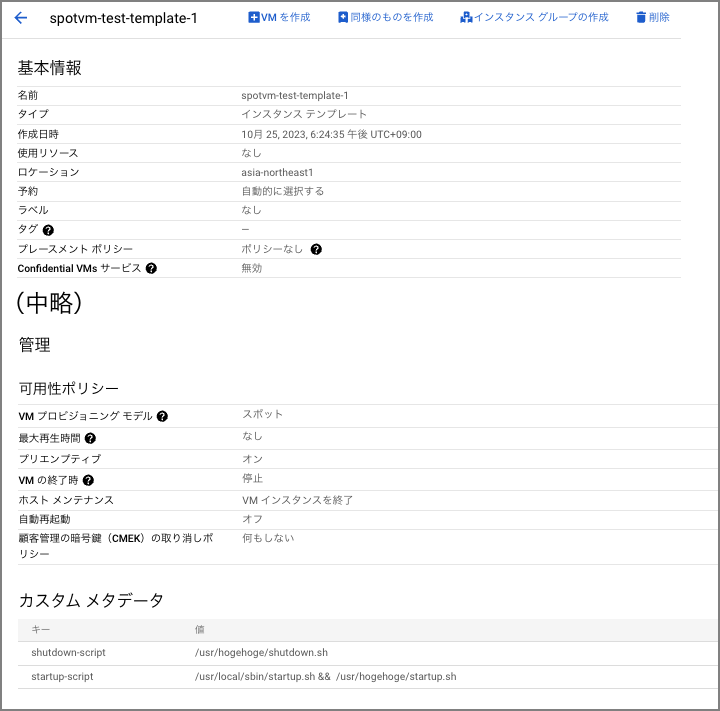Click the trash 削除 icon
This screenshot has height=711, width=720.
coord(641,18)
